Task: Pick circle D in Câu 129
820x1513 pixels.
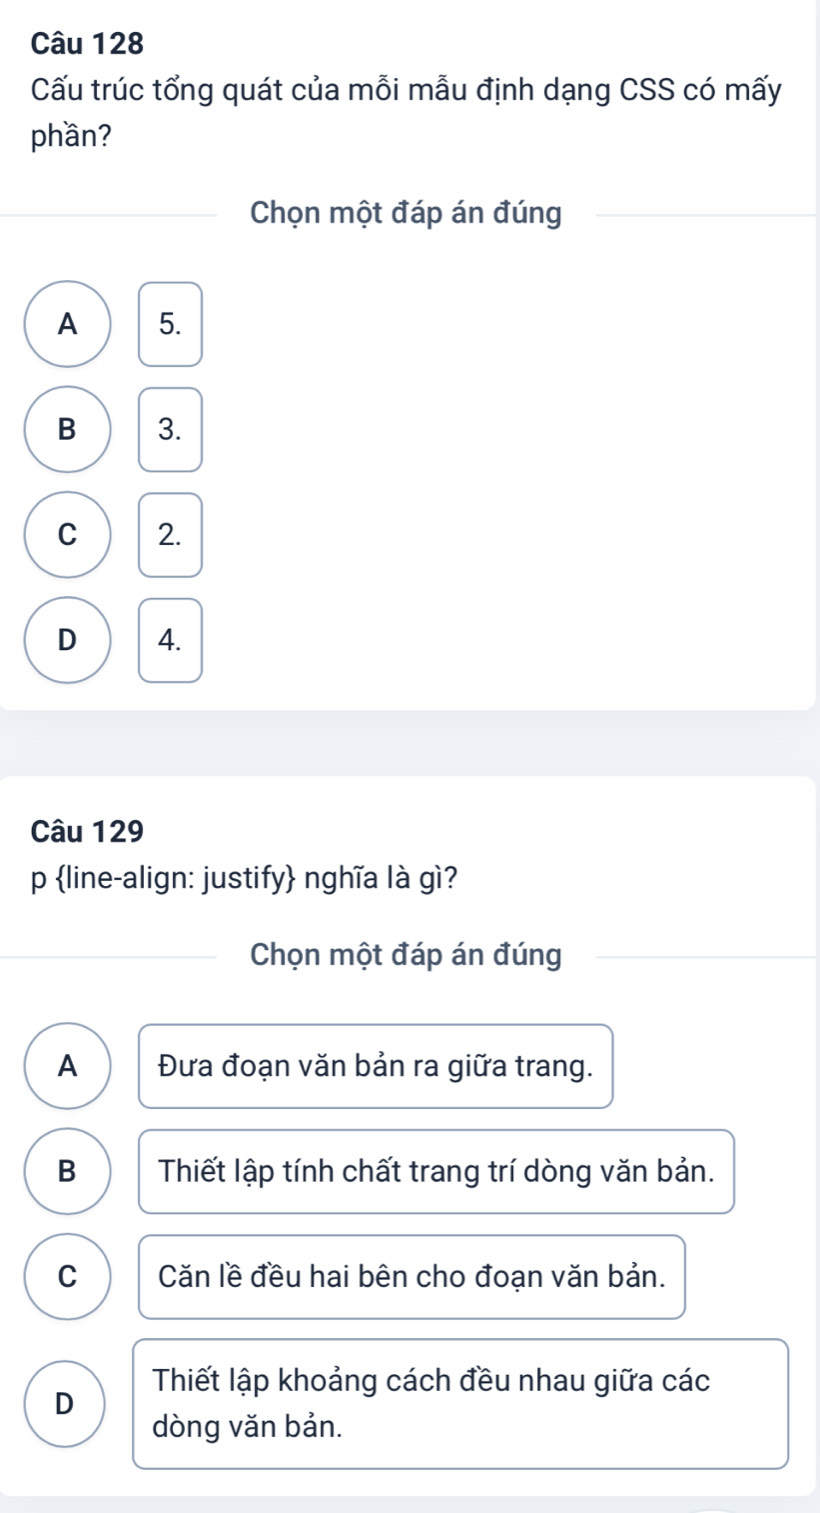Action: click(67, 1403)
